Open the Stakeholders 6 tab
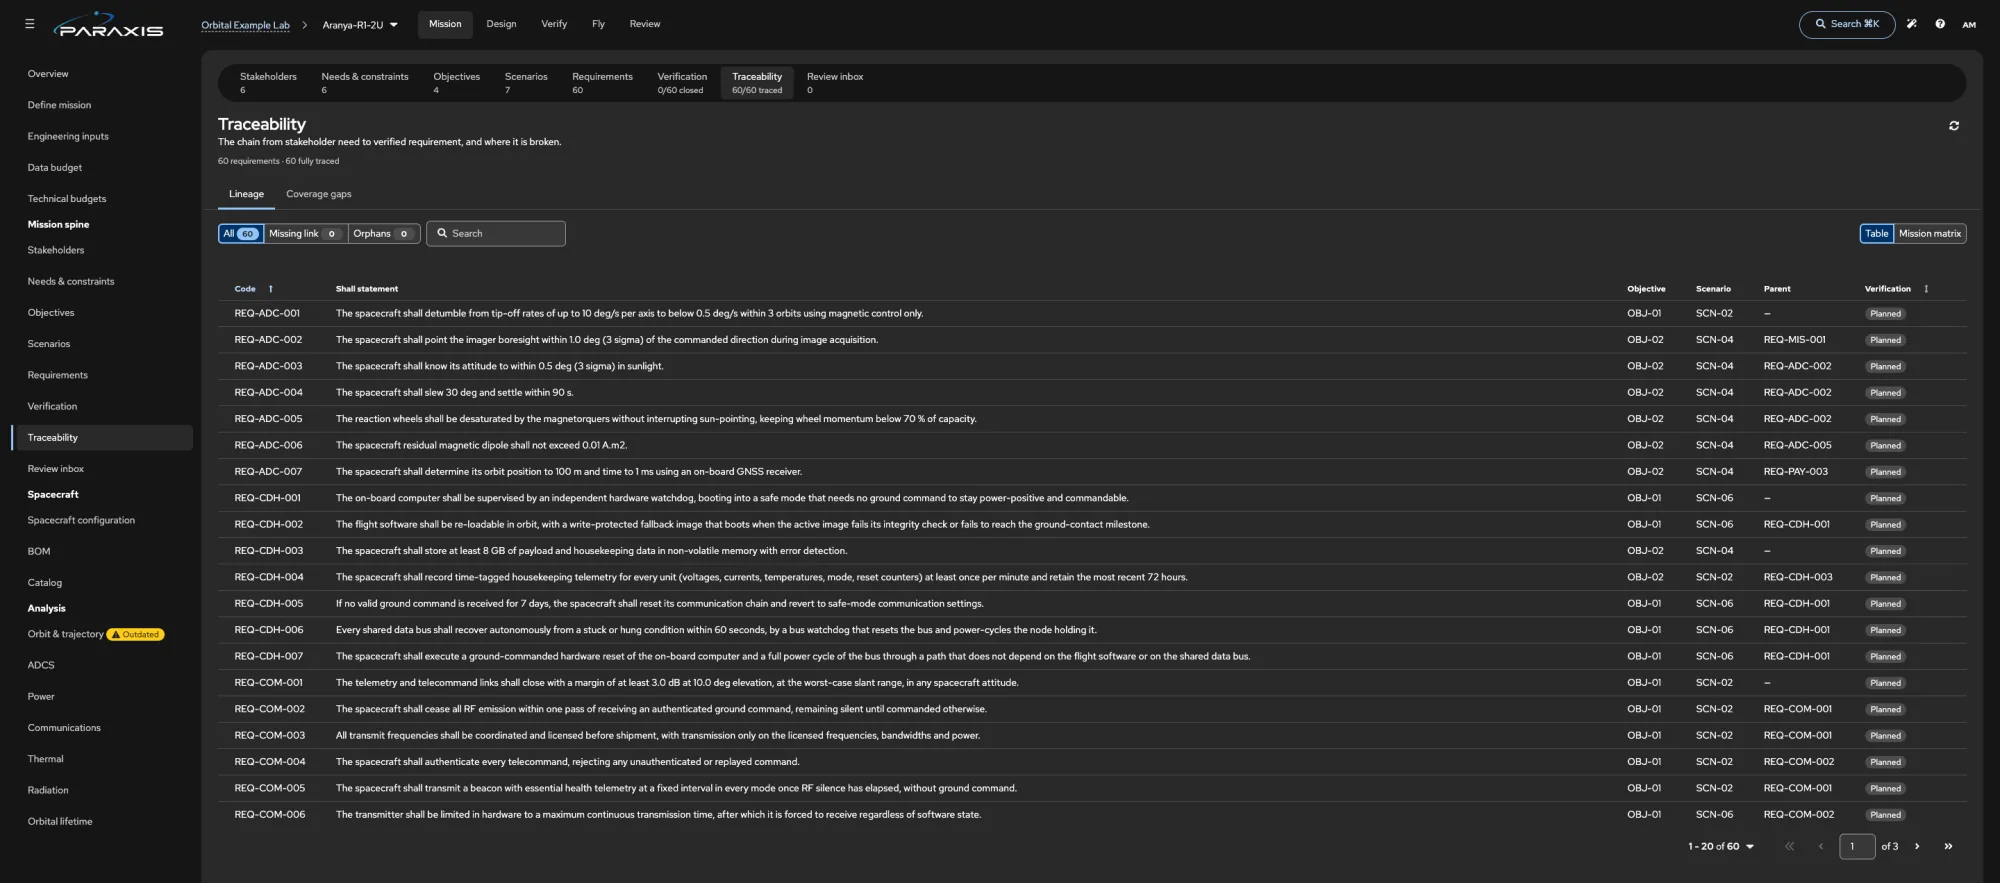Image resolution: width=2000 pixels, height=883 pixels. coord(268,83)
